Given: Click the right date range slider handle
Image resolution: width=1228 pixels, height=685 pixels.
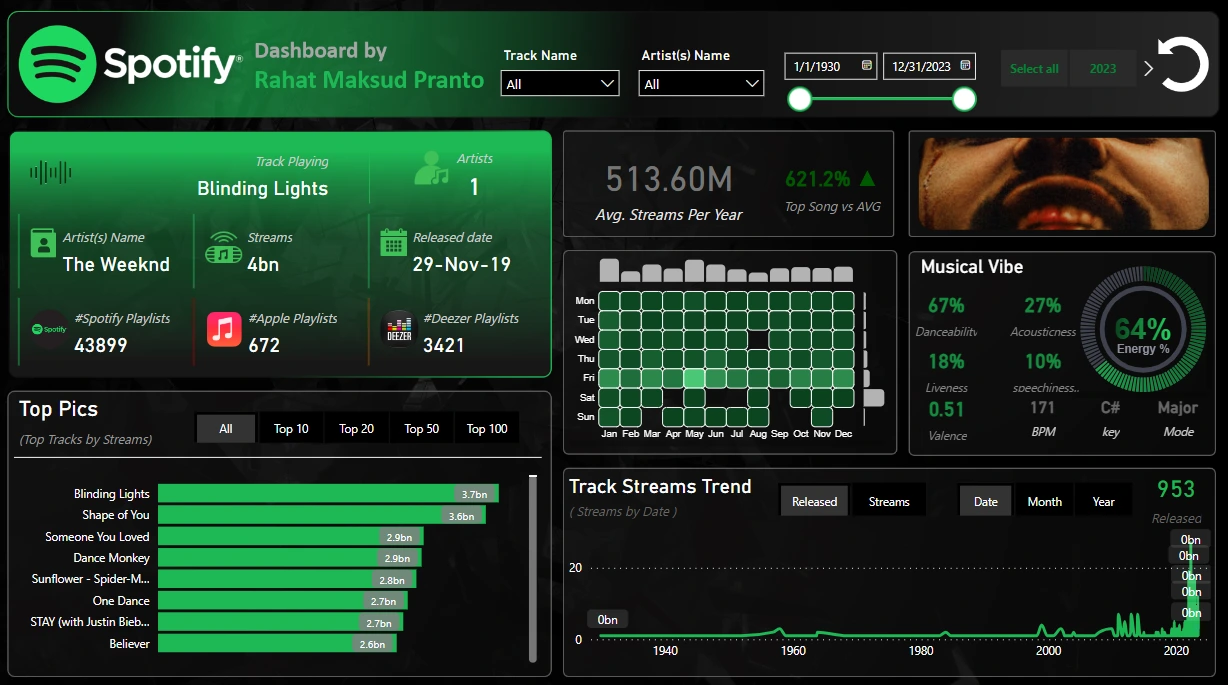Looking at the screenshot, I should click(964, 99).
